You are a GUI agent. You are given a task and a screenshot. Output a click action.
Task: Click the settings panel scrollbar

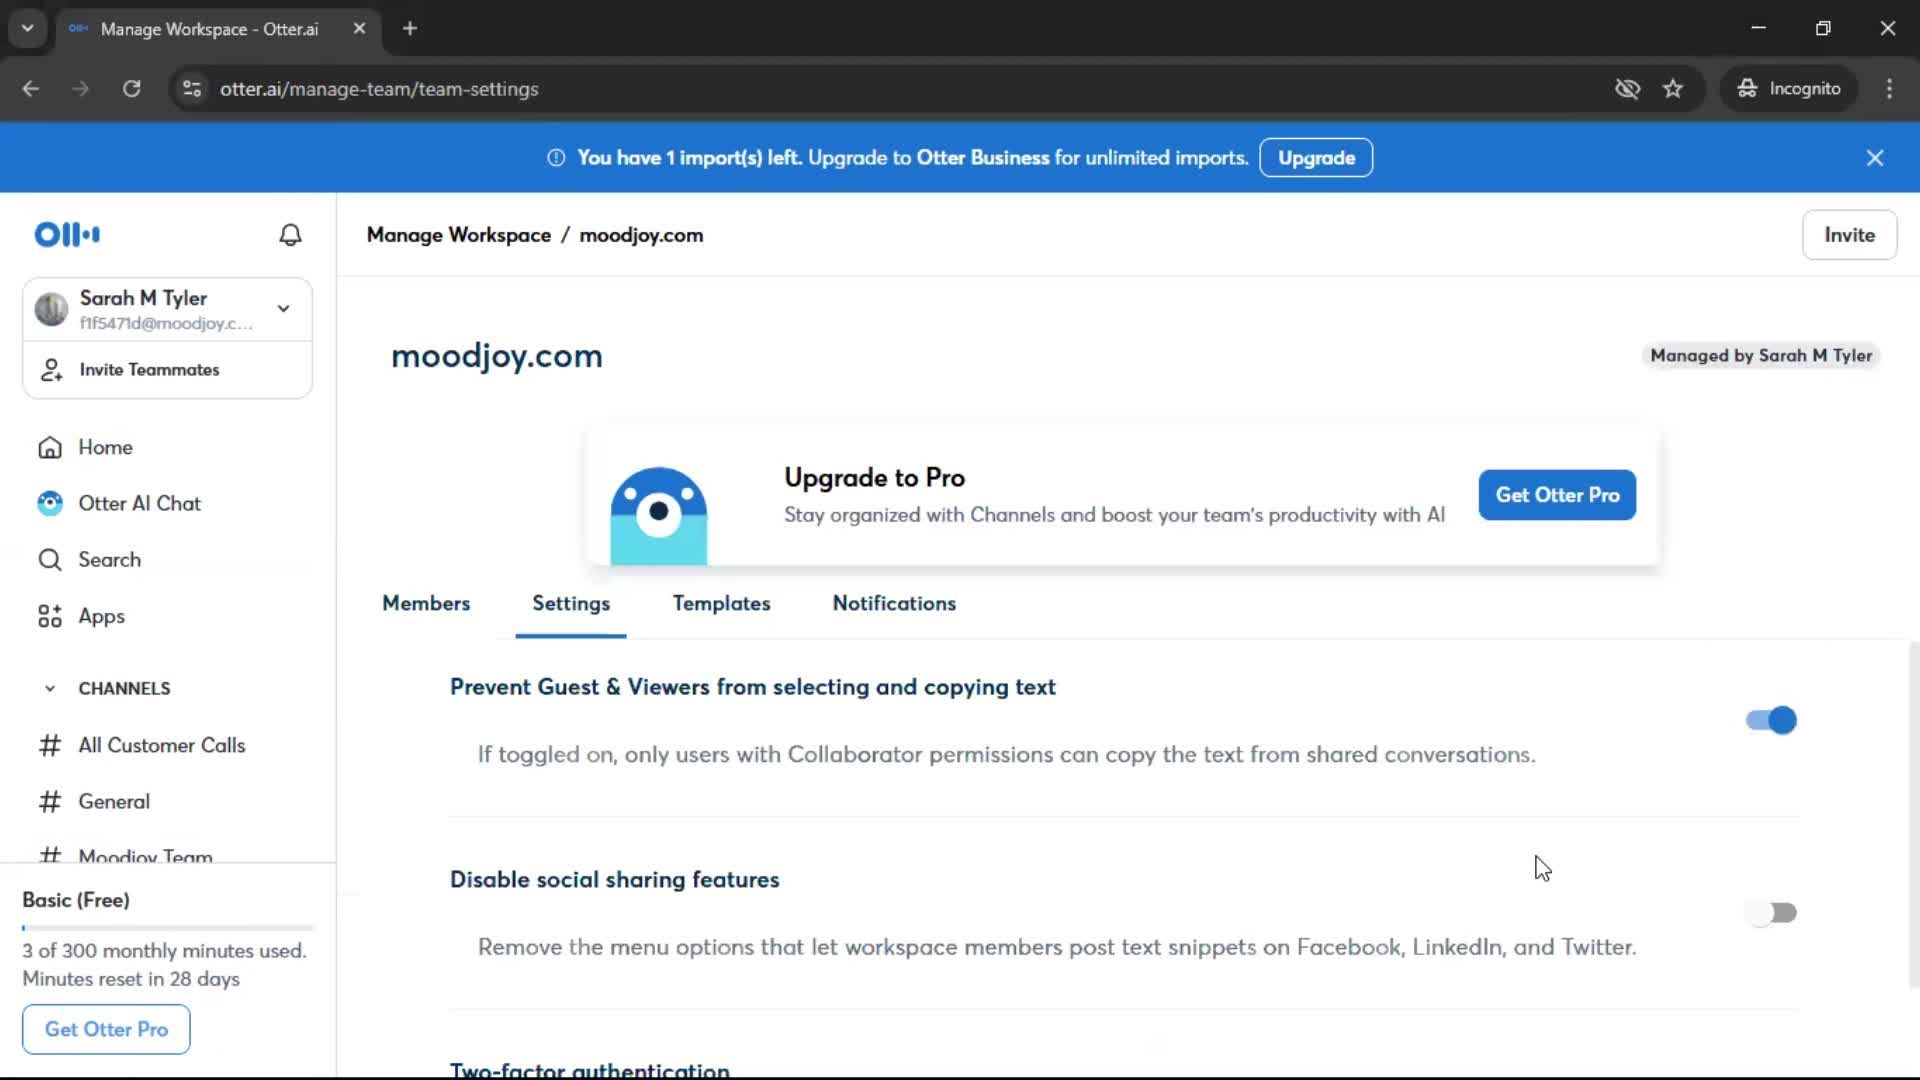pyautogui.click(x=1914, y=815)
